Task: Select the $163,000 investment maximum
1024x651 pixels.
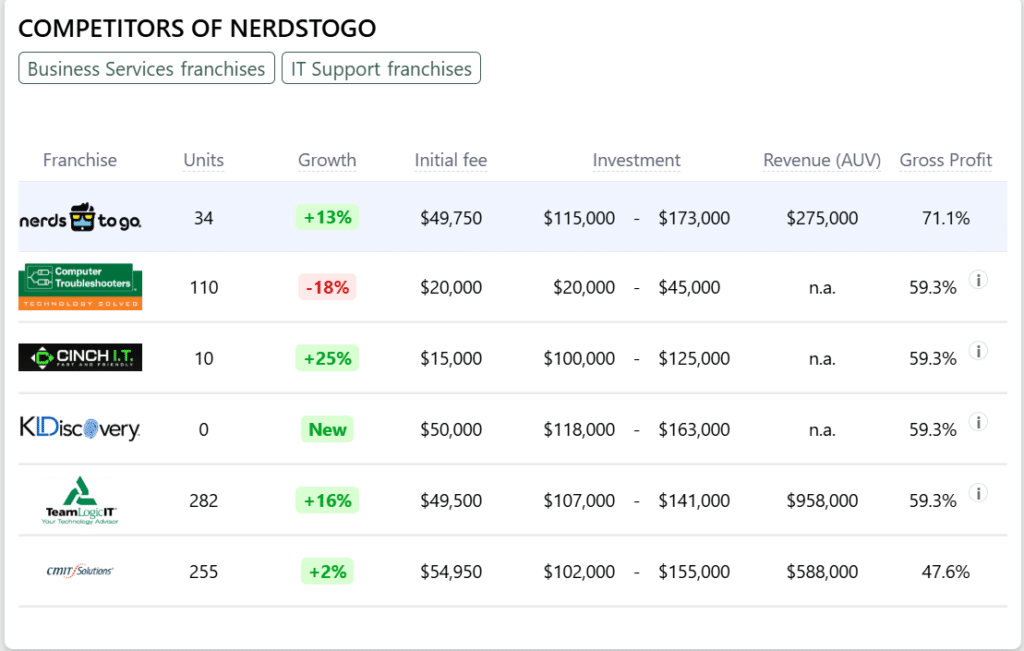Action: (x=694, y=430)
